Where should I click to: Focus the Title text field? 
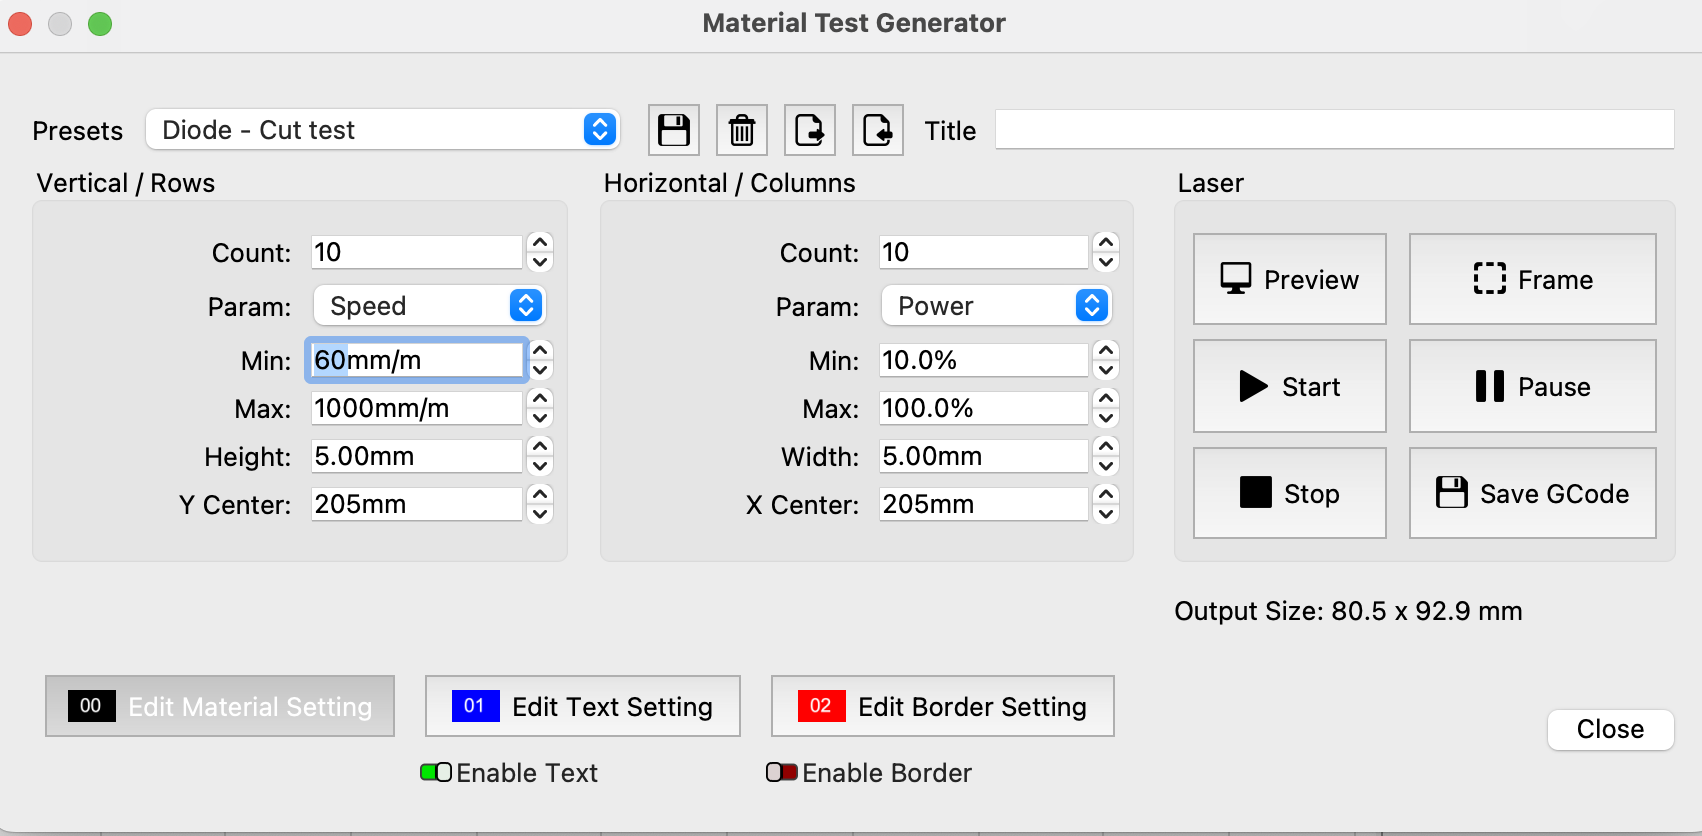click(x=1334, y=130)
